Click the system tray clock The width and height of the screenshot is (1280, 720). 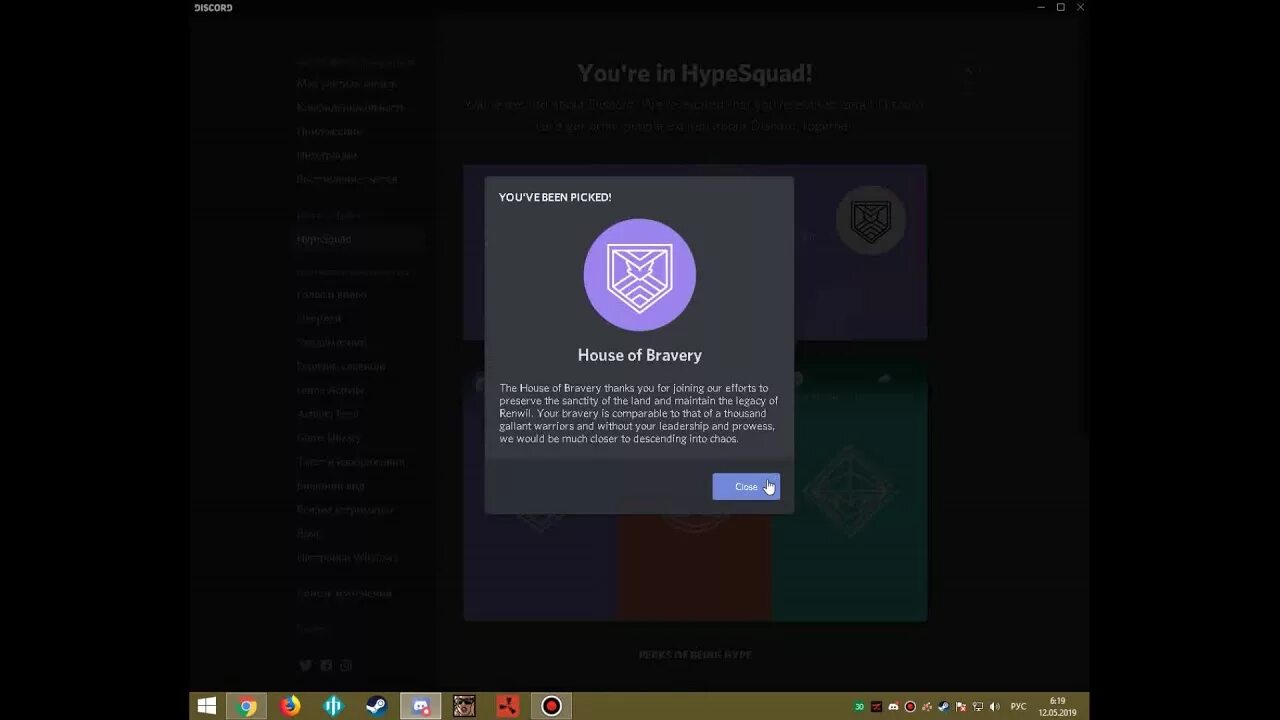click(1057, 707)
